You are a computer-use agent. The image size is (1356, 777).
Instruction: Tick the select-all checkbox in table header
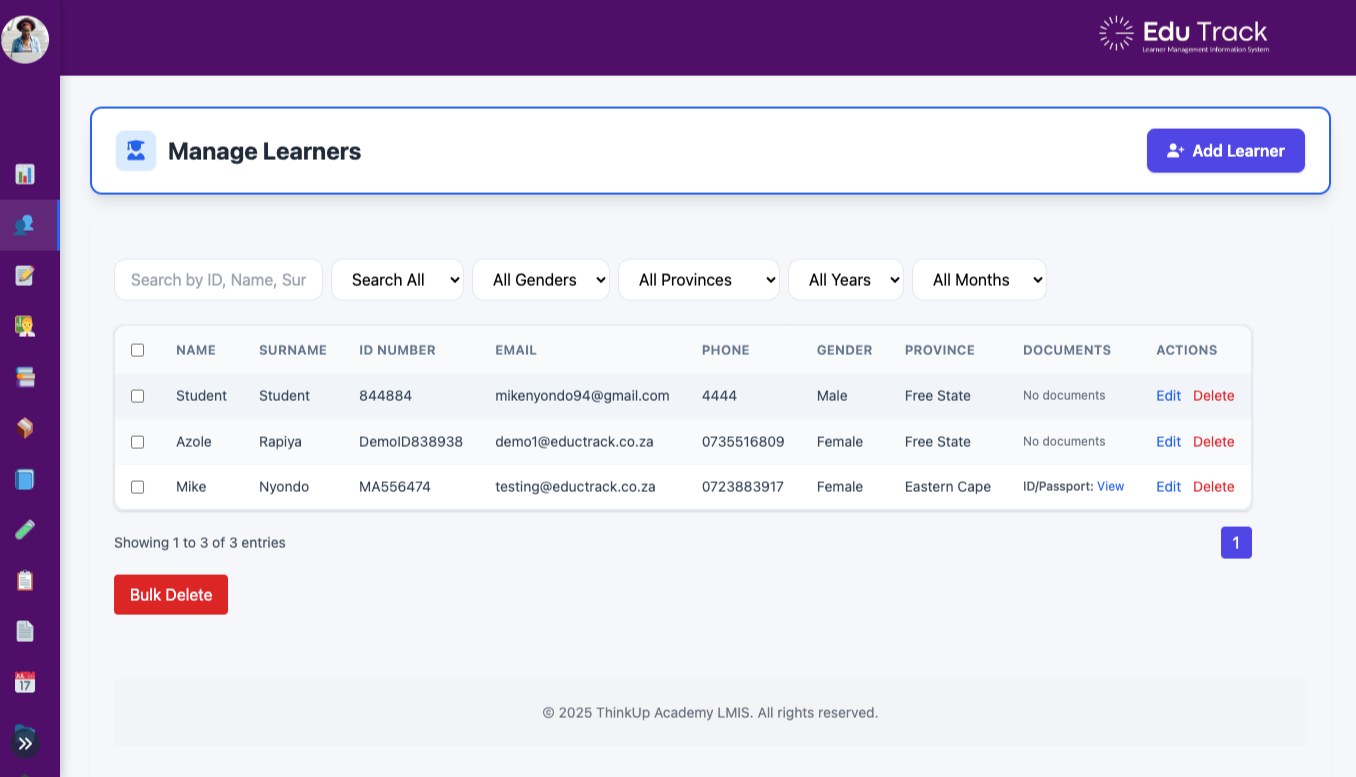(x=138, y=350)
